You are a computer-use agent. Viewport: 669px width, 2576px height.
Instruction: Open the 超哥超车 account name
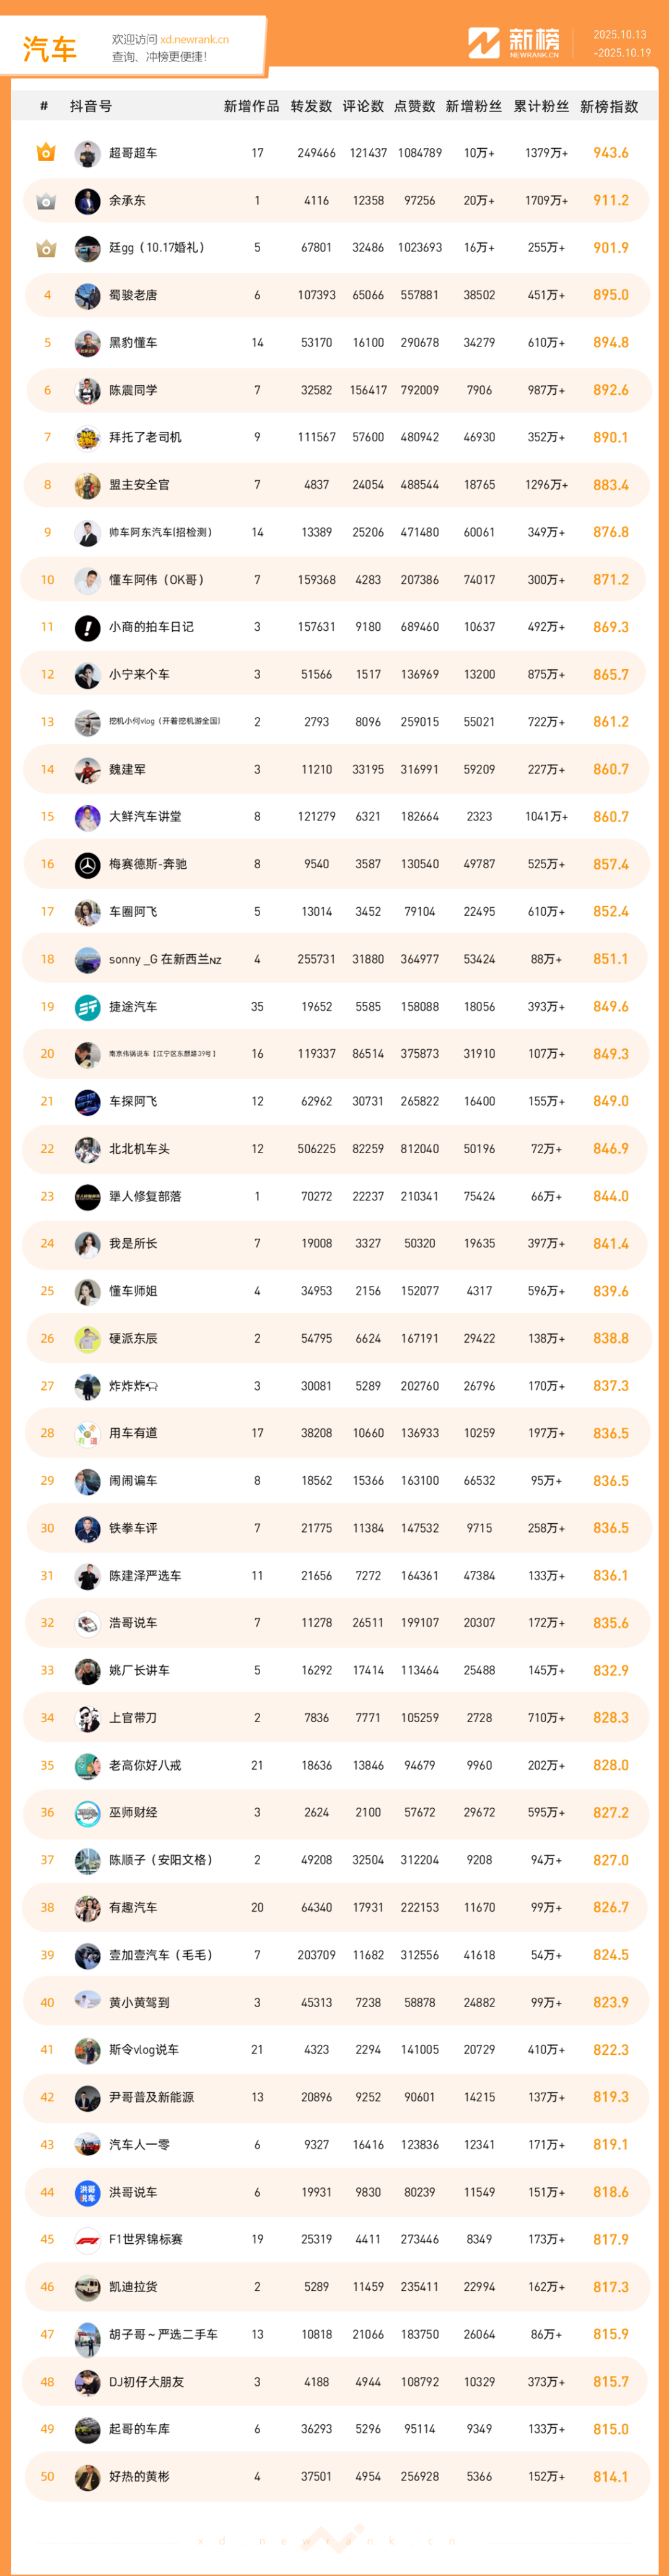[x=133, y=153]
